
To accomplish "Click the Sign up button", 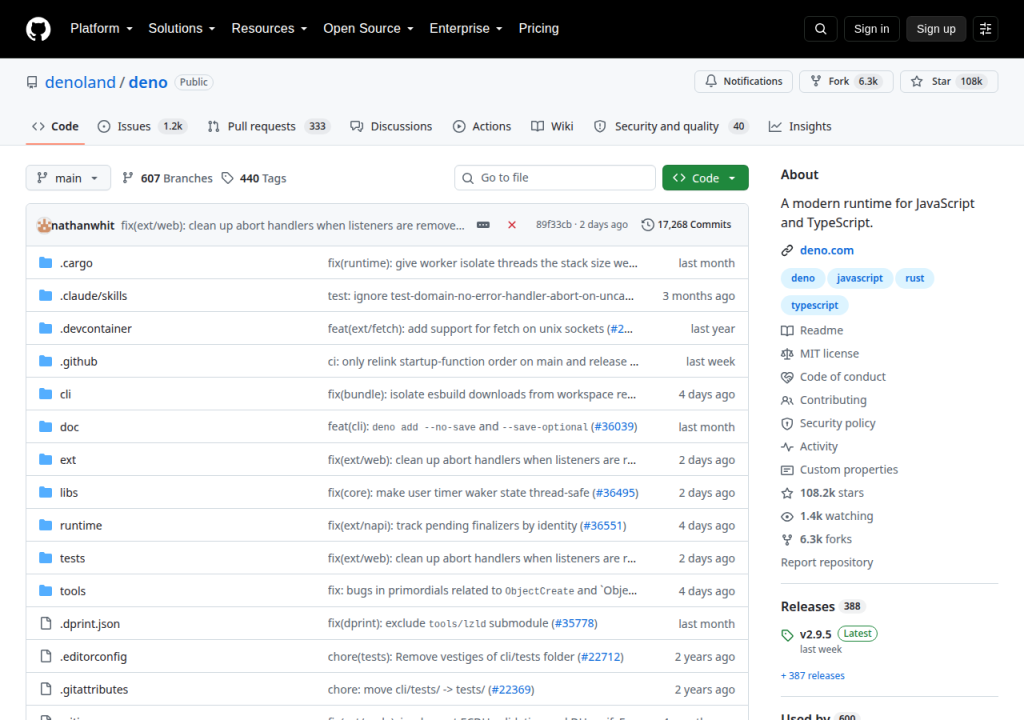I will 936,29.
